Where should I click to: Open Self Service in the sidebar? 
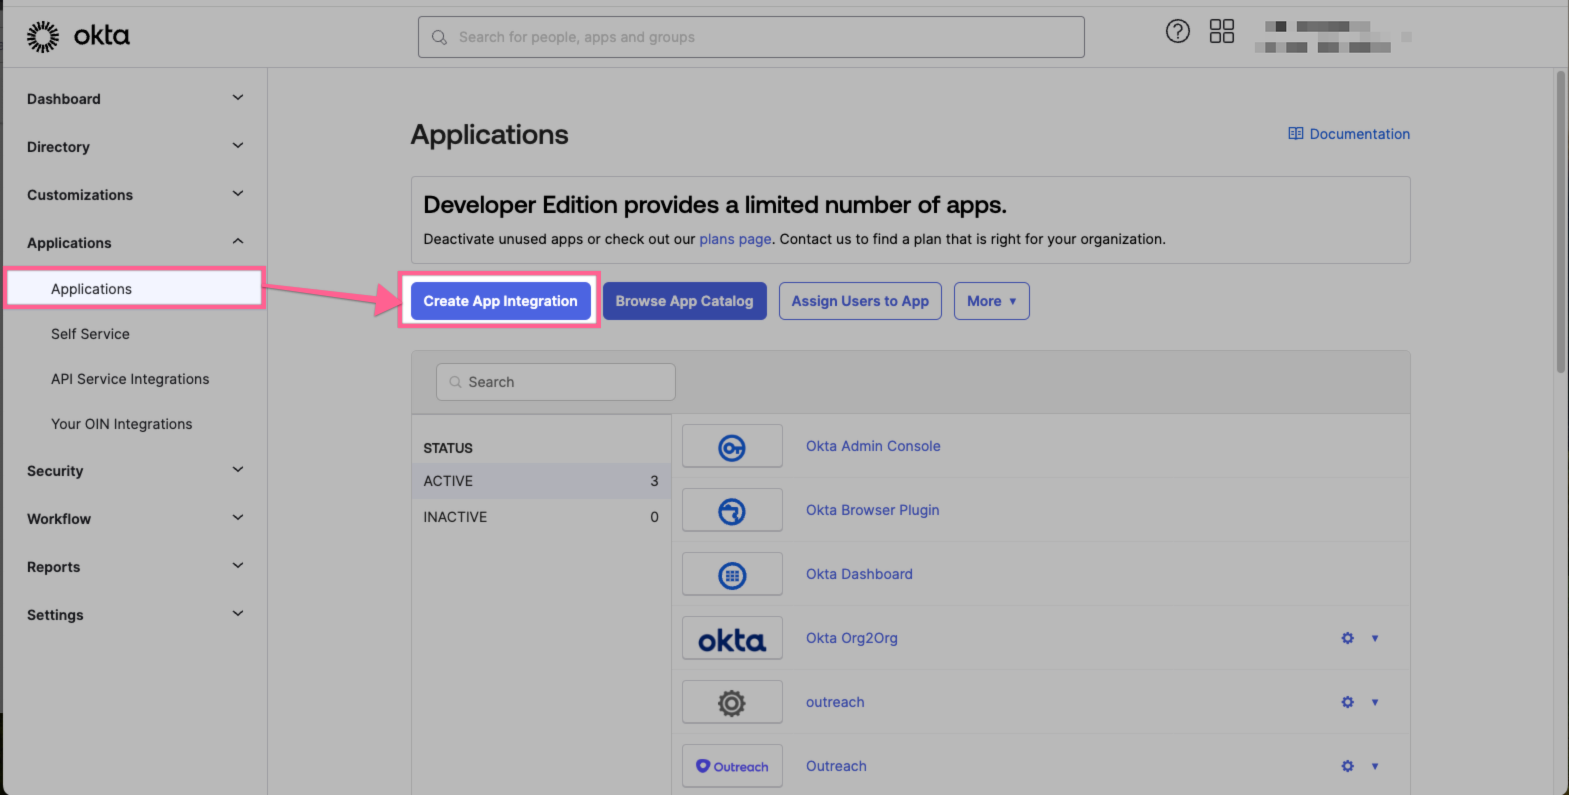(x=90, y=334)
